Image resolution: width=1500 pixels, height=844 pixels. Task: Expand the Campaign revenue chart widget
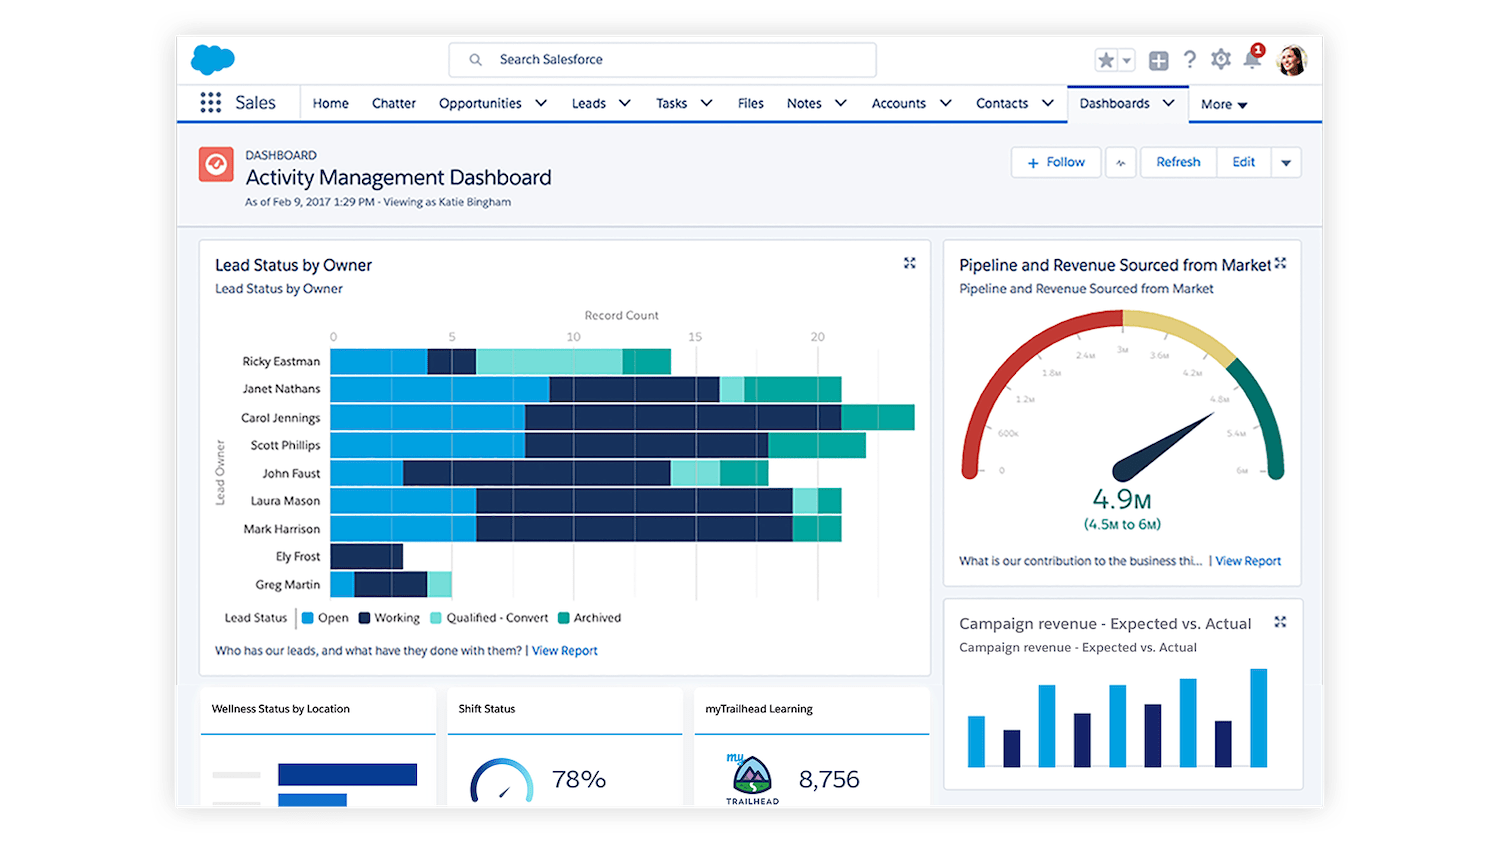tap(1280, 622)
